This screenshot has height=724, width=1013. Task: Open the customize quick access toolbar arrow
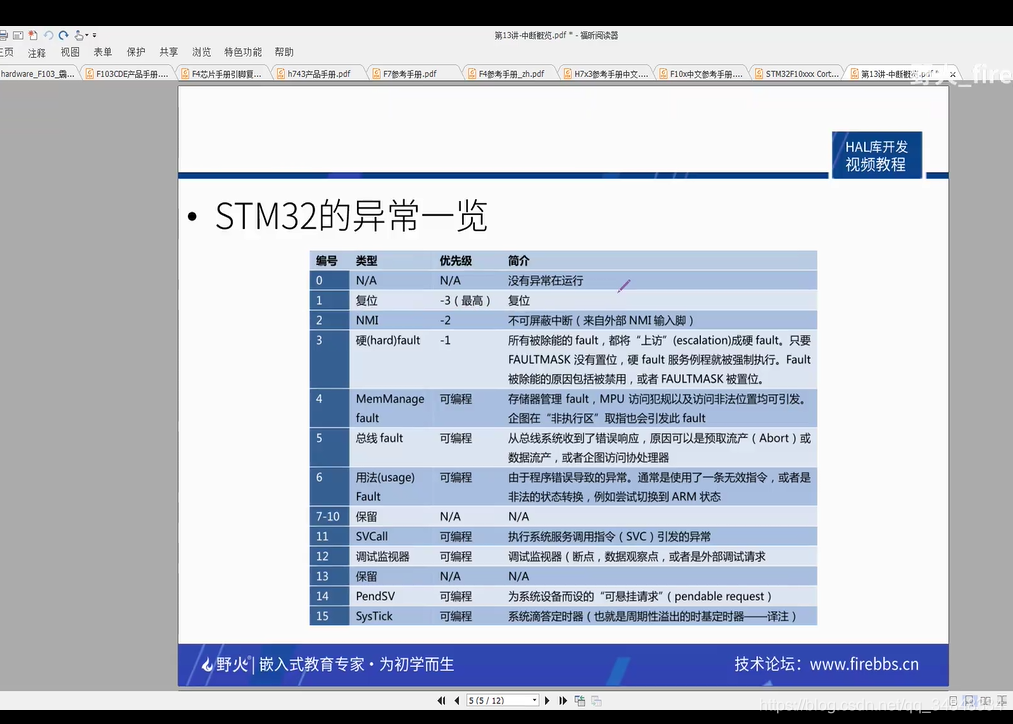coord(94,35)
